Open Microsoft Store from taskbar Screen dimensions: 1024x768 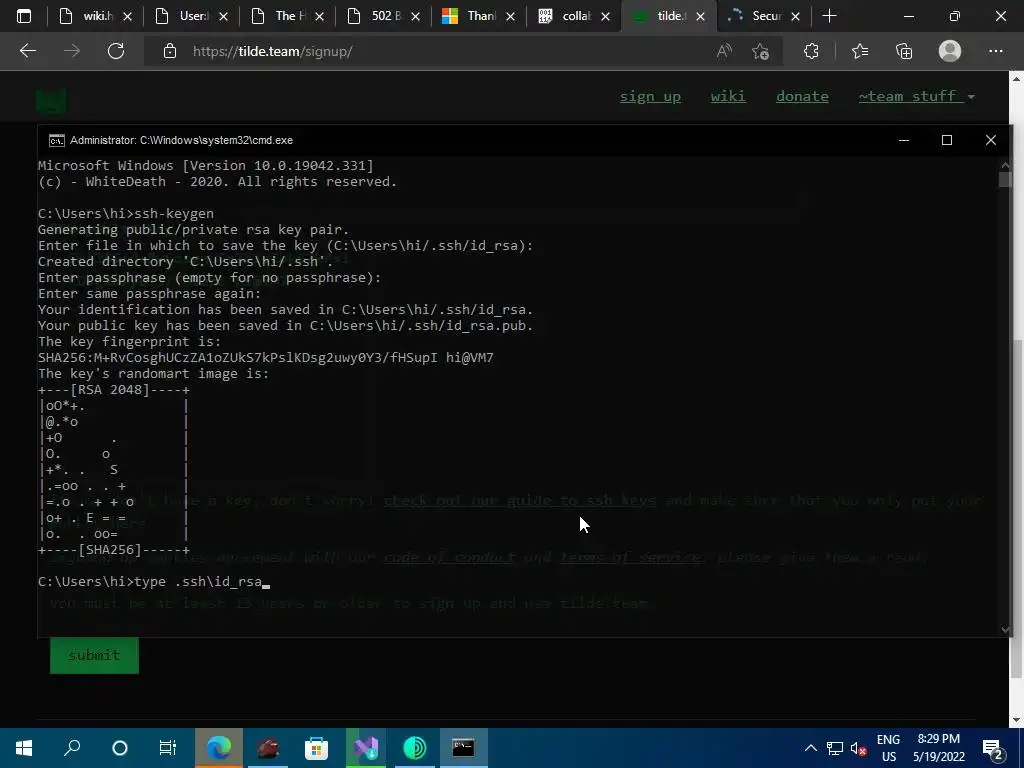[316, 748]
